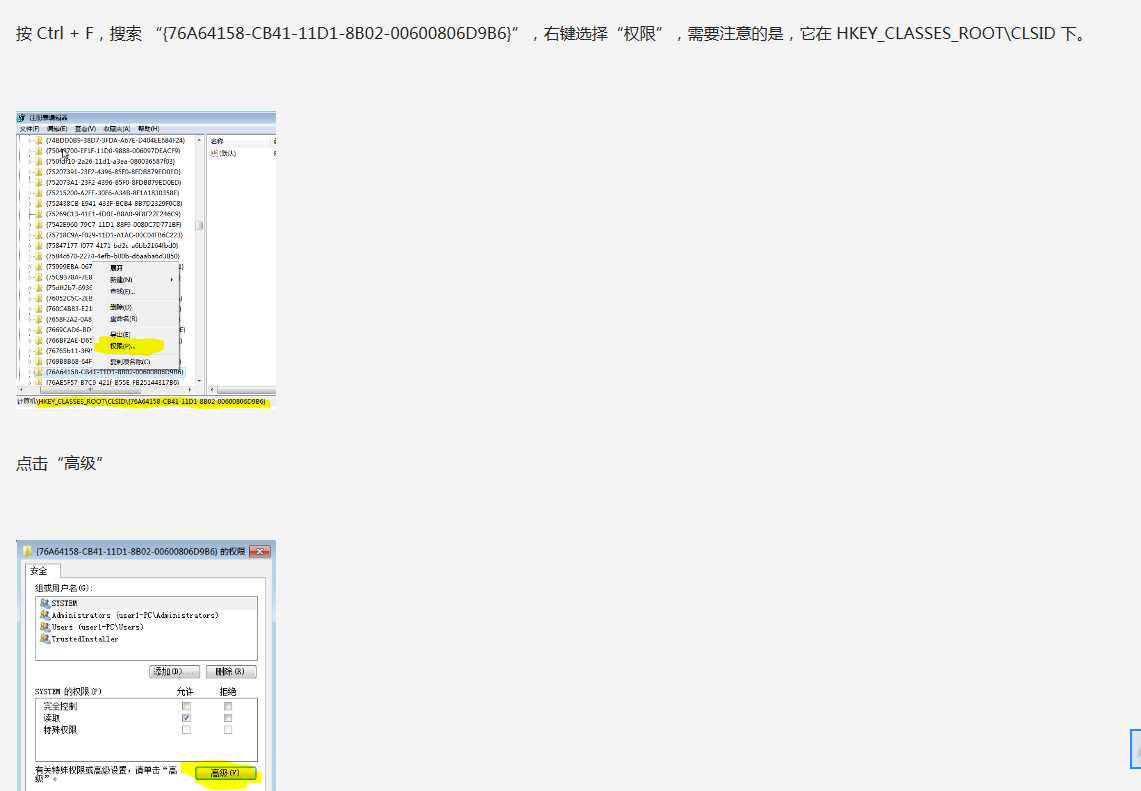Click folder icon of {75207391 key
The width and height of the screenshot is (1141, 791).
click(x=39, y=172)
